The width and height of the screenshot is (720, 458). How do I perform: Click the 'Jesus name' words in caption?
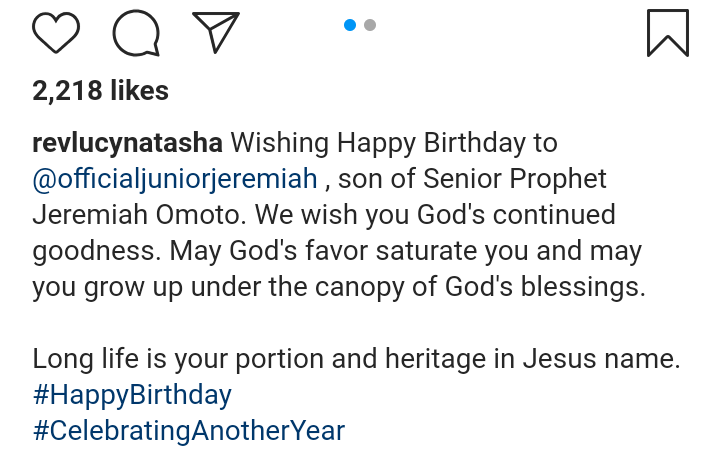coord(602,359)
